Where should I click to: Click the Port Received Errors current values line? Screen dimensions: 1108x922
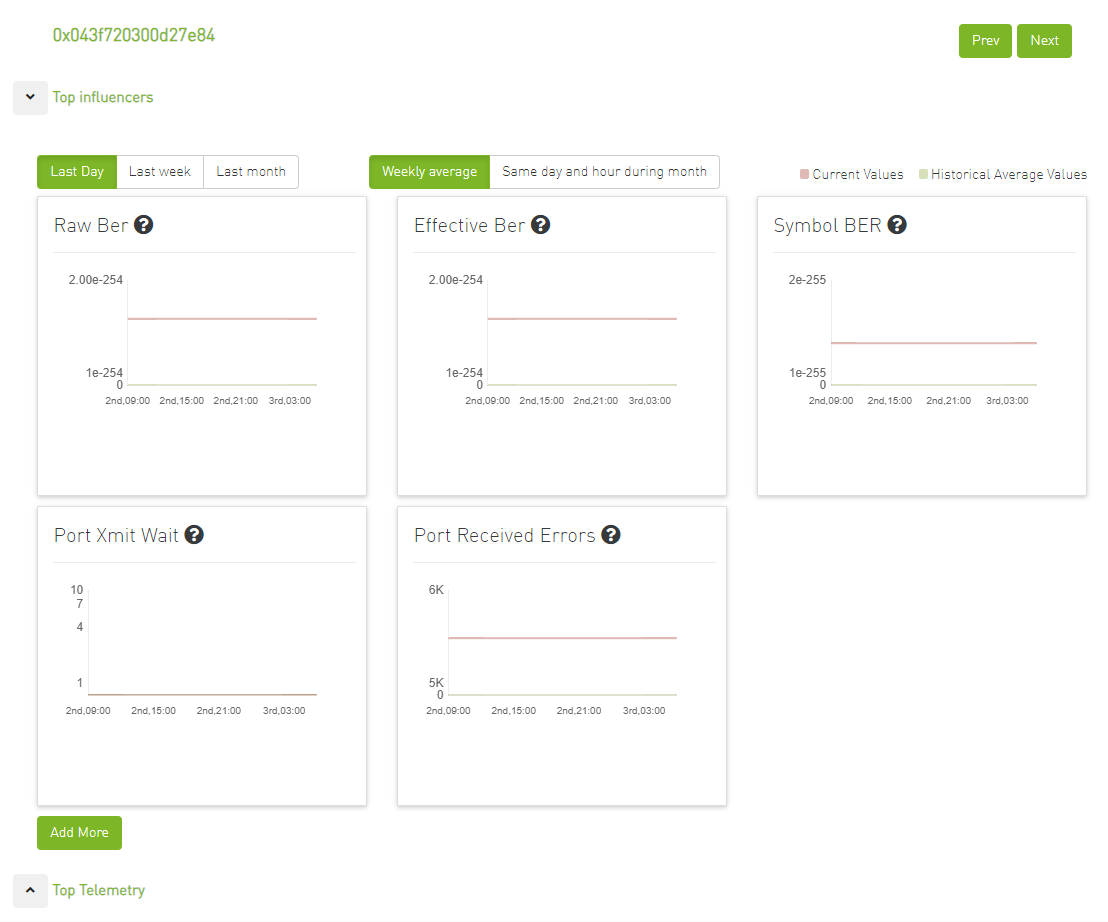coord(562,638)
